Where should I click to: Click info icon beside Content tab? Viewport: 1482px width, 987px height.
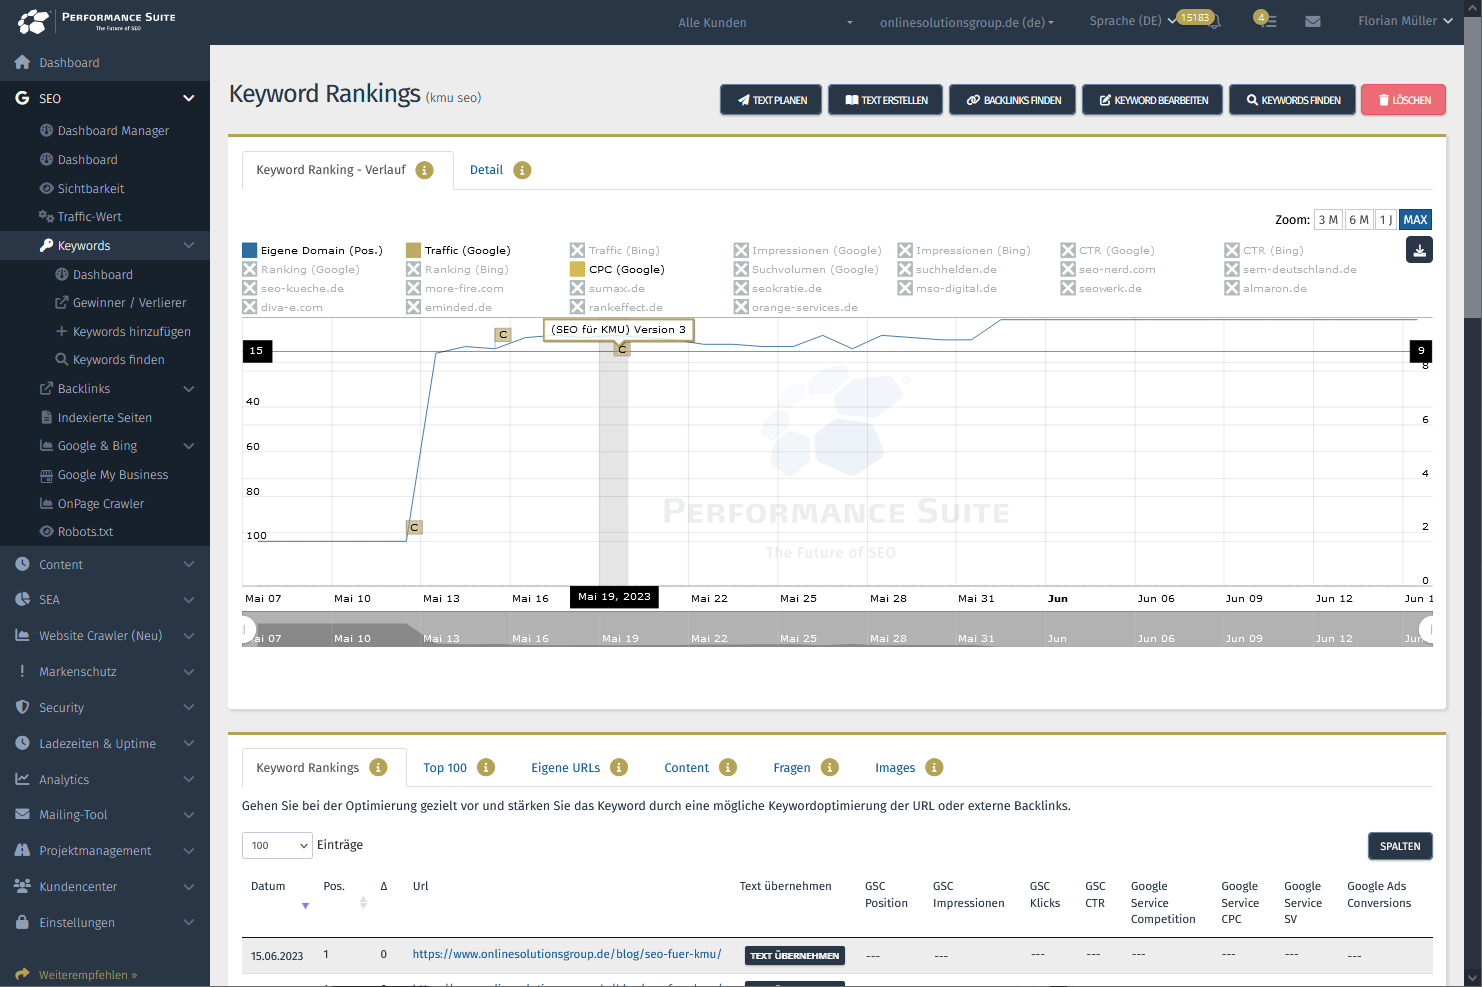[x=728, y=767]
